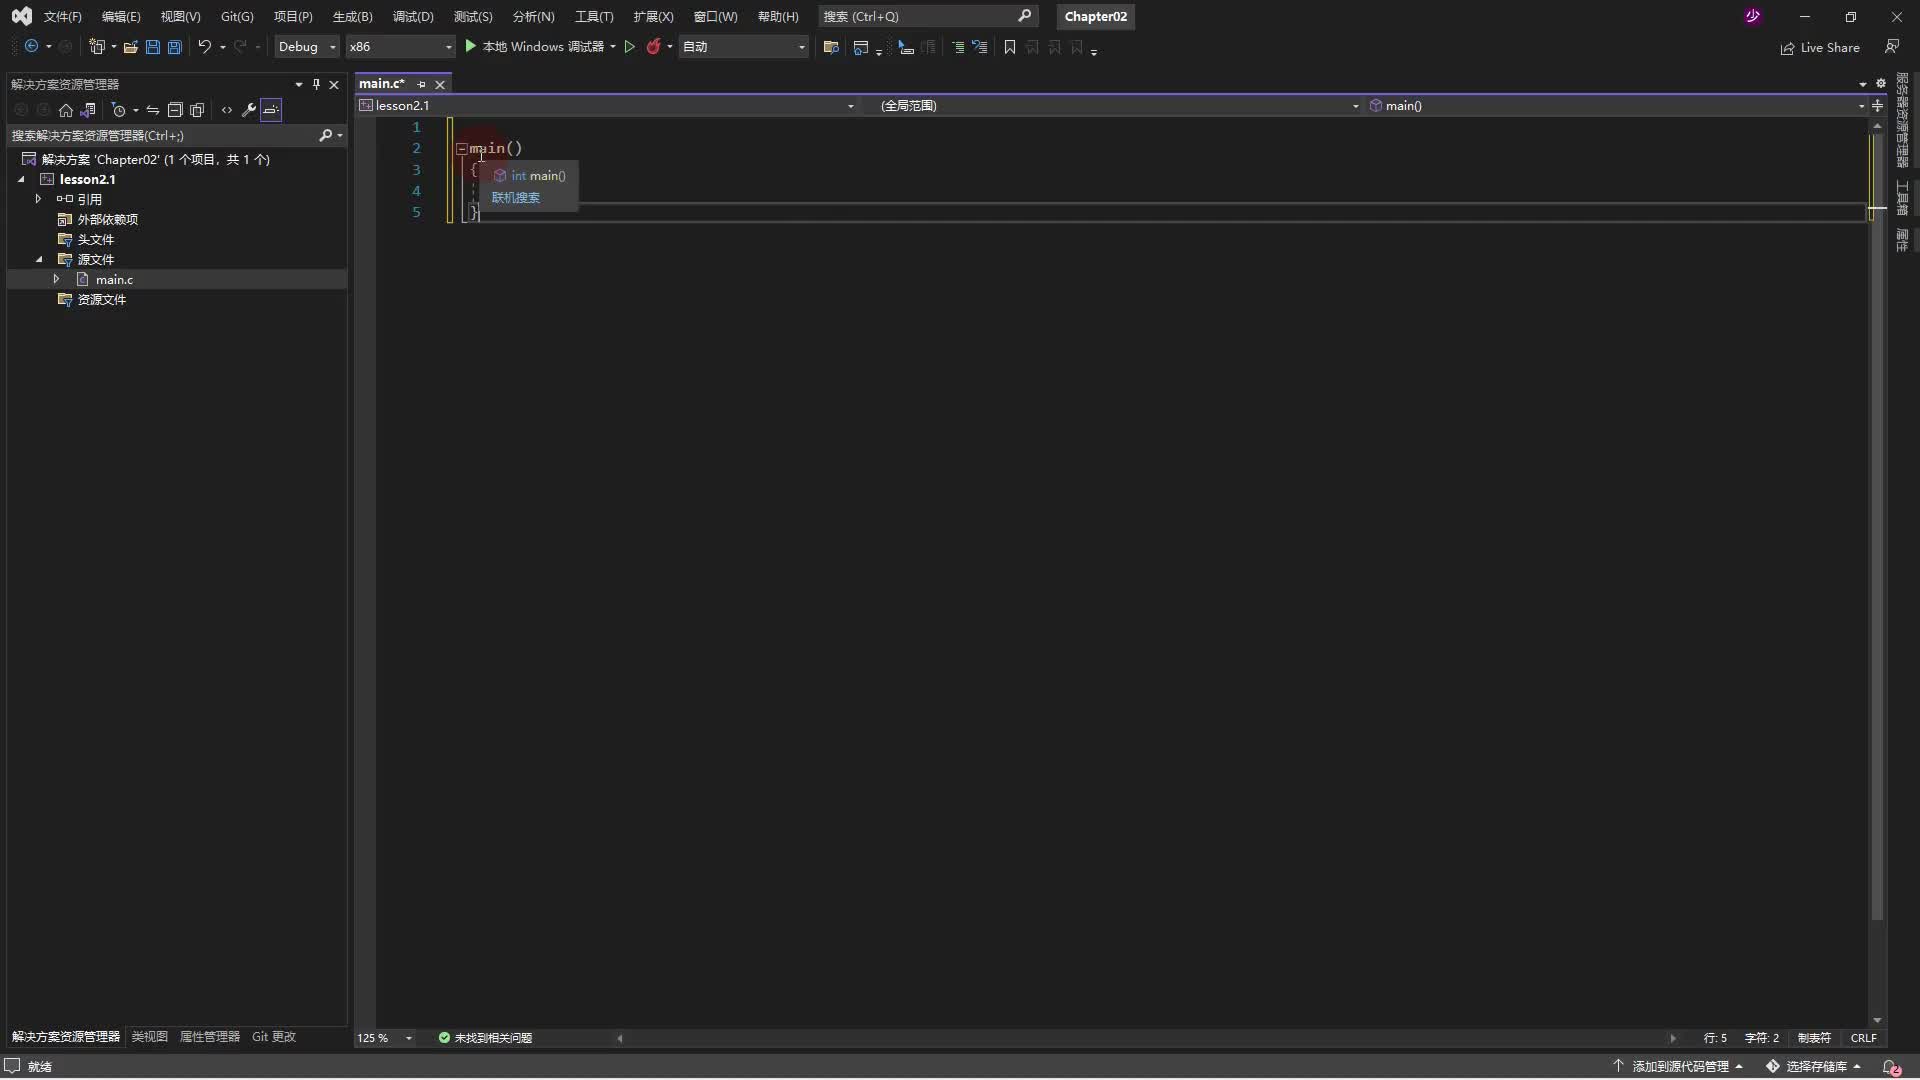Image resolution: width=1920 pixels, height=1080 pixels.
Task: Open the Debug configuration dropdown
Action: (307, 47)
